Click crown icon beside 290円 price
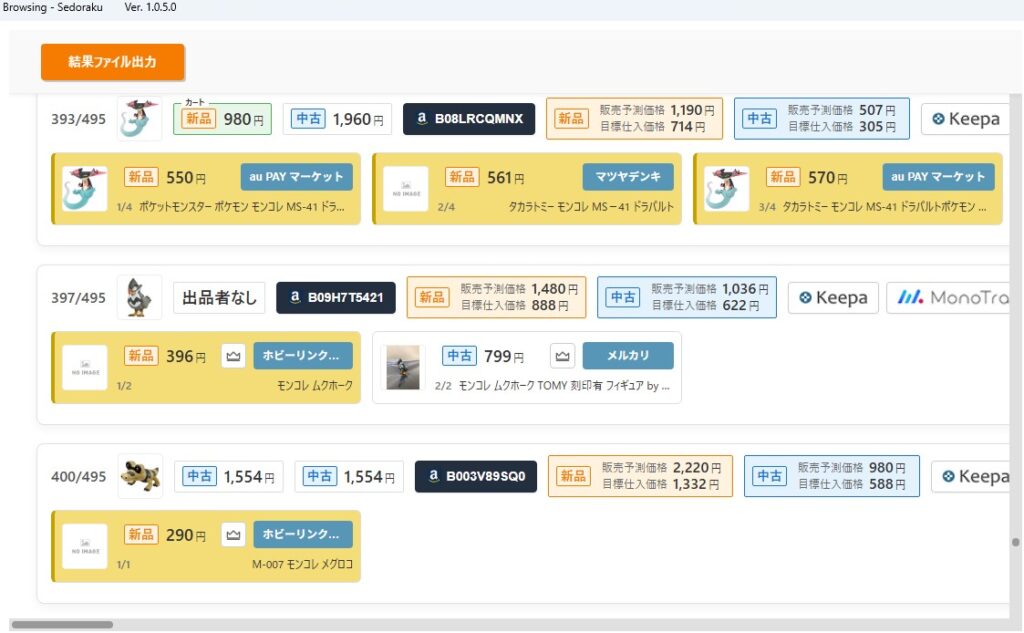The image size is (1024, 633). (x=233, y=535)
